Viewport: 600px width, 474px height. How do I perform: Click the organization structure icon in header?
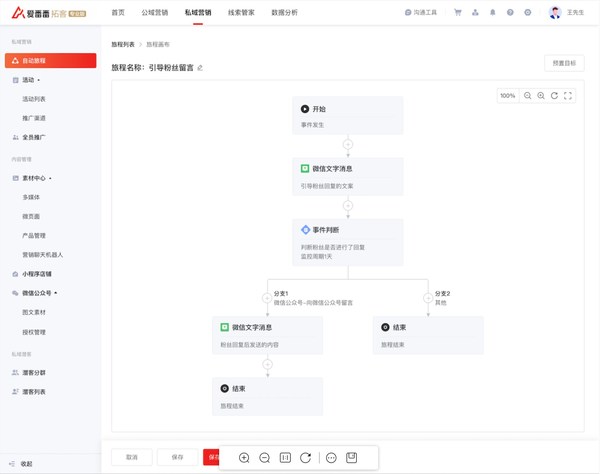click(x=476, y=13)
